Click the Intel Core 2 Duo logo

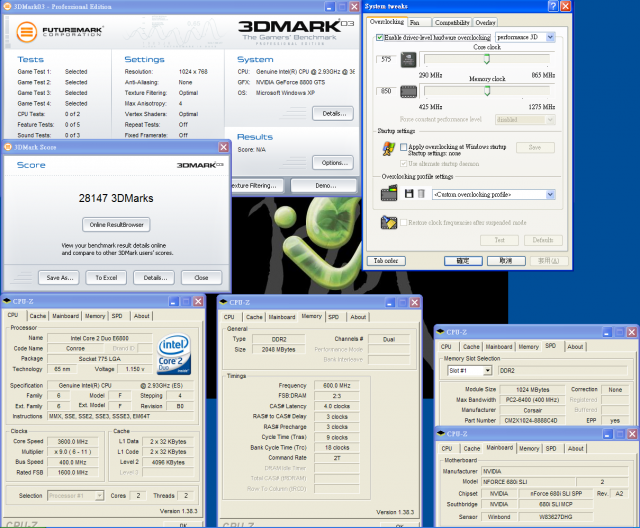point(174,354)
